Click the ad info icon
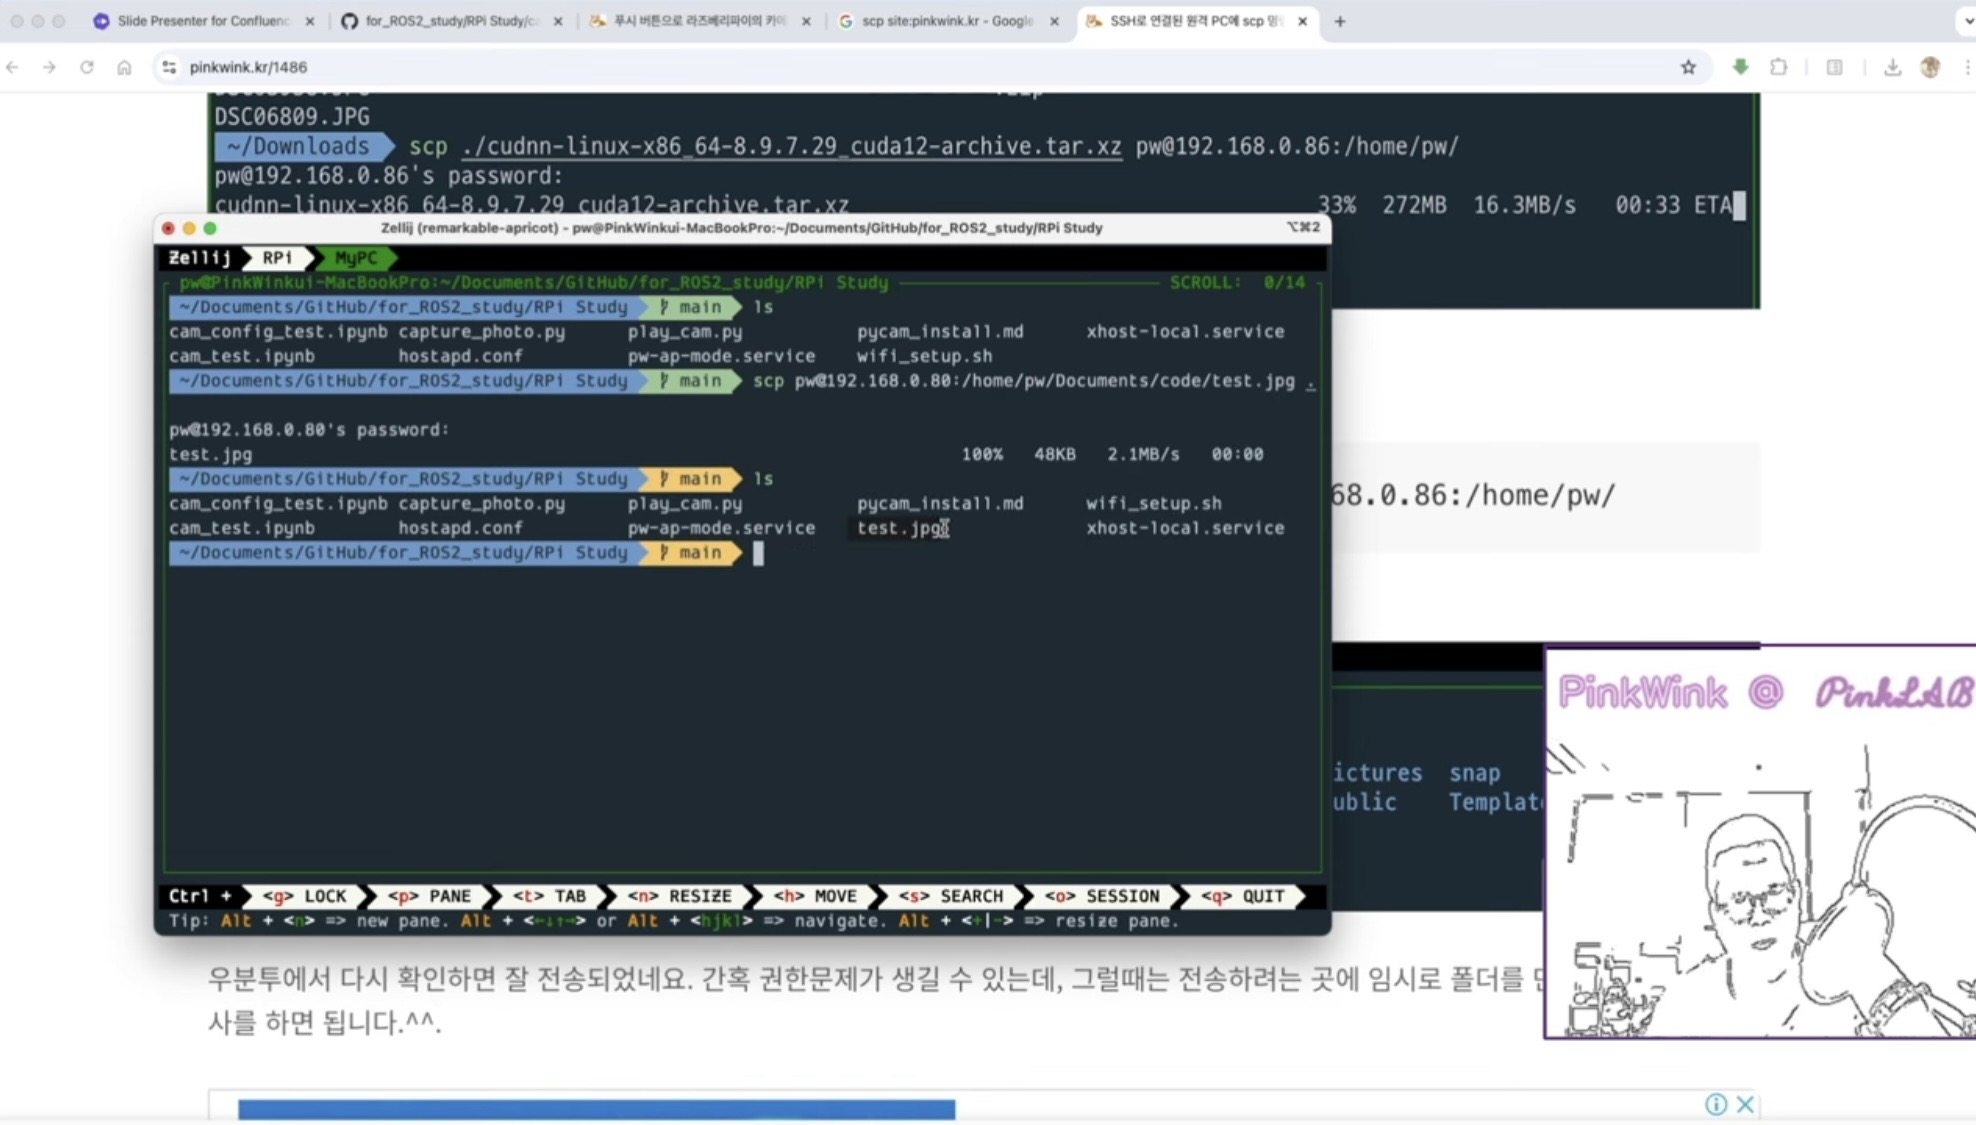This screenshot has height=1125, width=1976. [1716, 1104]
